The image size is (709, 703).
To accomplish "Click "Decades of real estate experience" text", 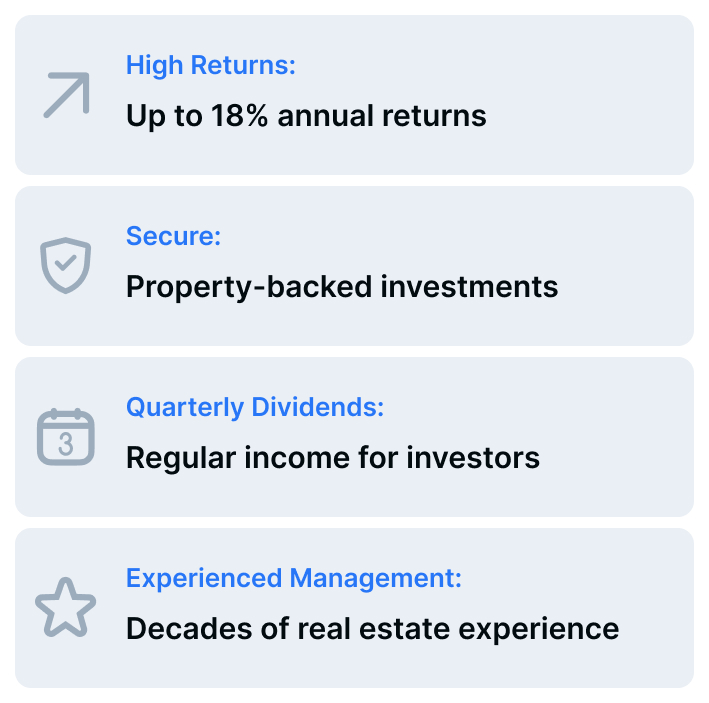I will (x=372, y=629).
